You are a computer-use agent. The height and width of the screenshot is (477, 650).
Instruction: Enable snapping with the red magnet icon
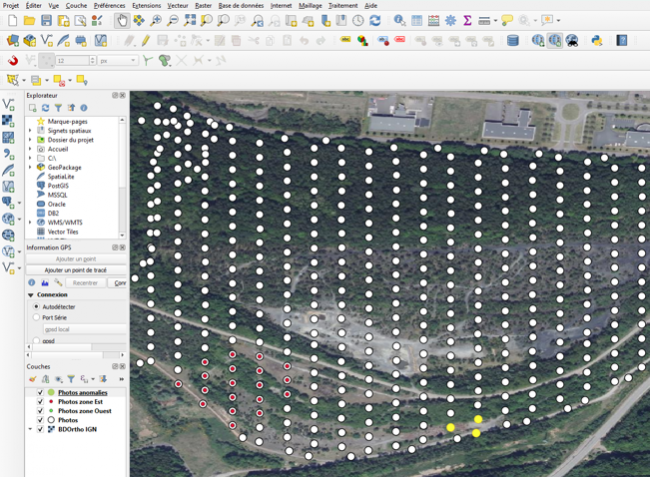click(13, 61)
